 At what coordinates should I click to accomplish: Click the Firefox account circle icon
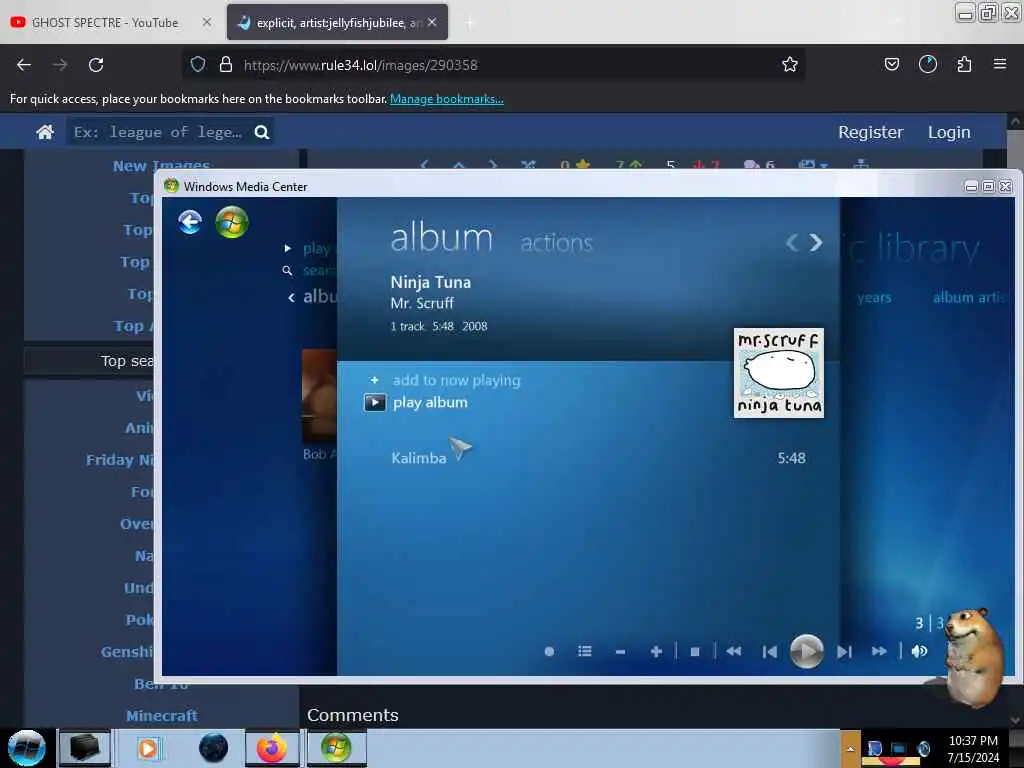click(x=927, y=64)
